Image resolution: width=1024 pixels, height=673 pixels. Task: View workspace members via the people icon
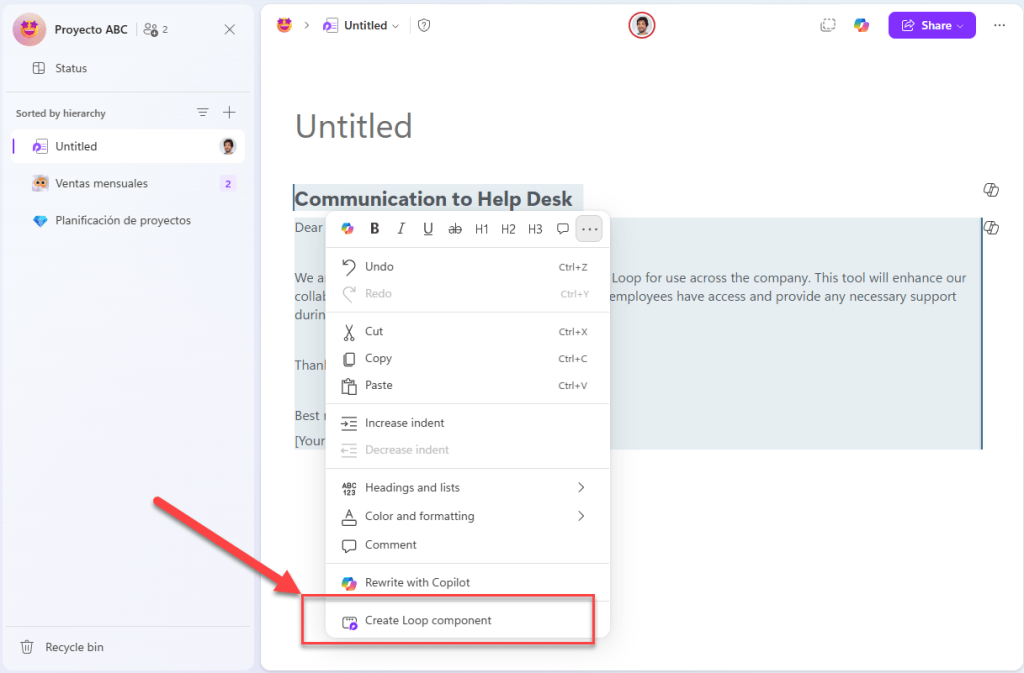(150, 29)
